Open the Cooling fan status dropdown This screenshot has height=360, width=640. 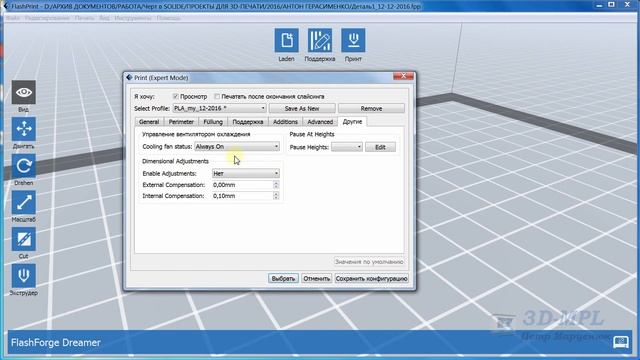[x=237, y=147]
